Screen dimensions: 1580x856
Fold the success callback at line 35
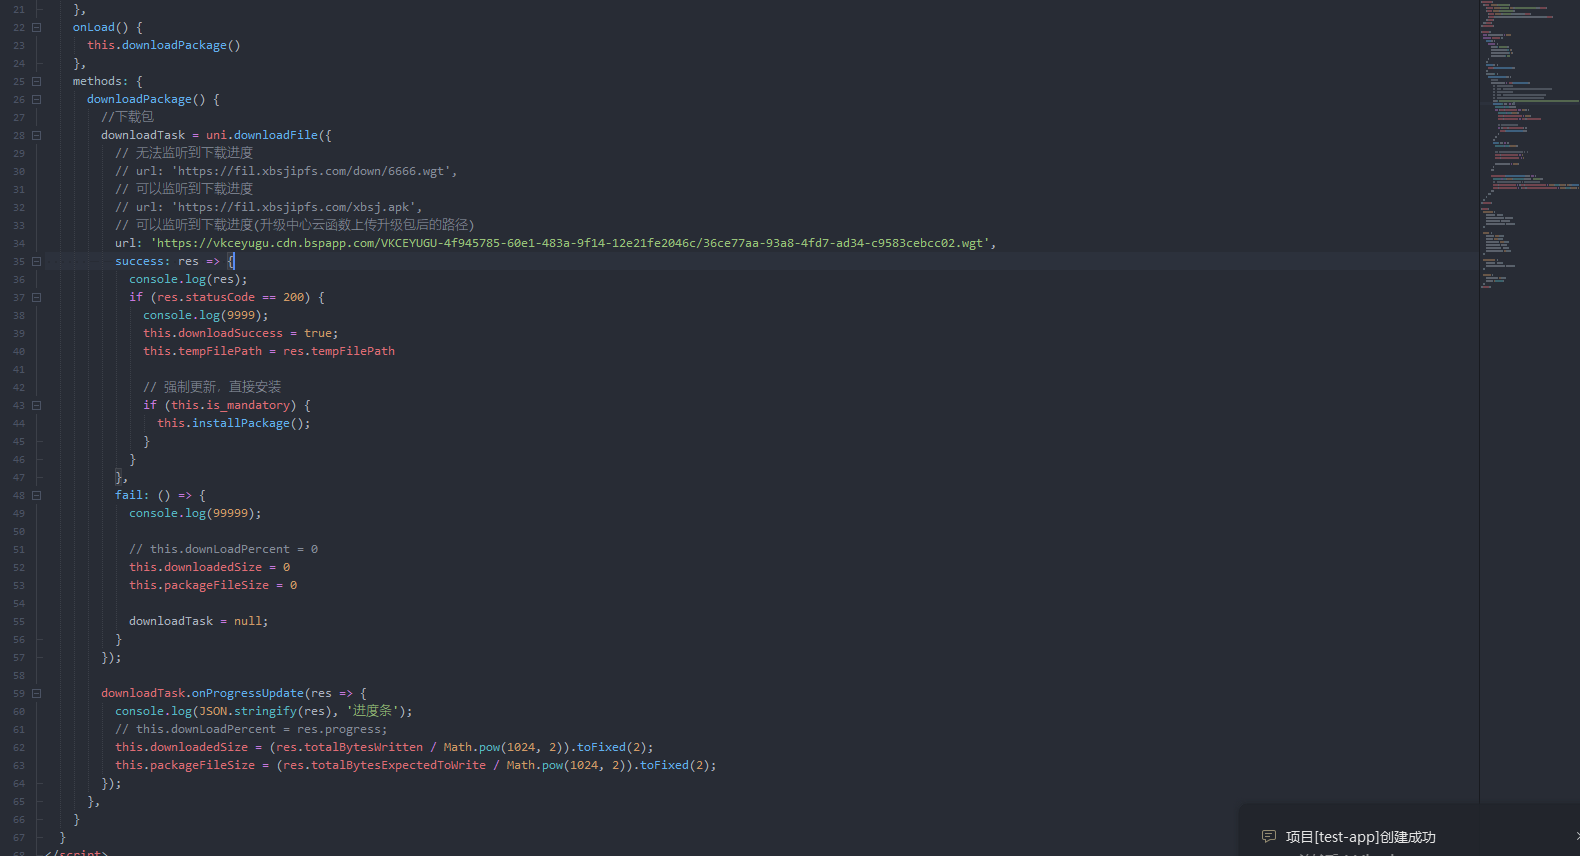point(37,262)
